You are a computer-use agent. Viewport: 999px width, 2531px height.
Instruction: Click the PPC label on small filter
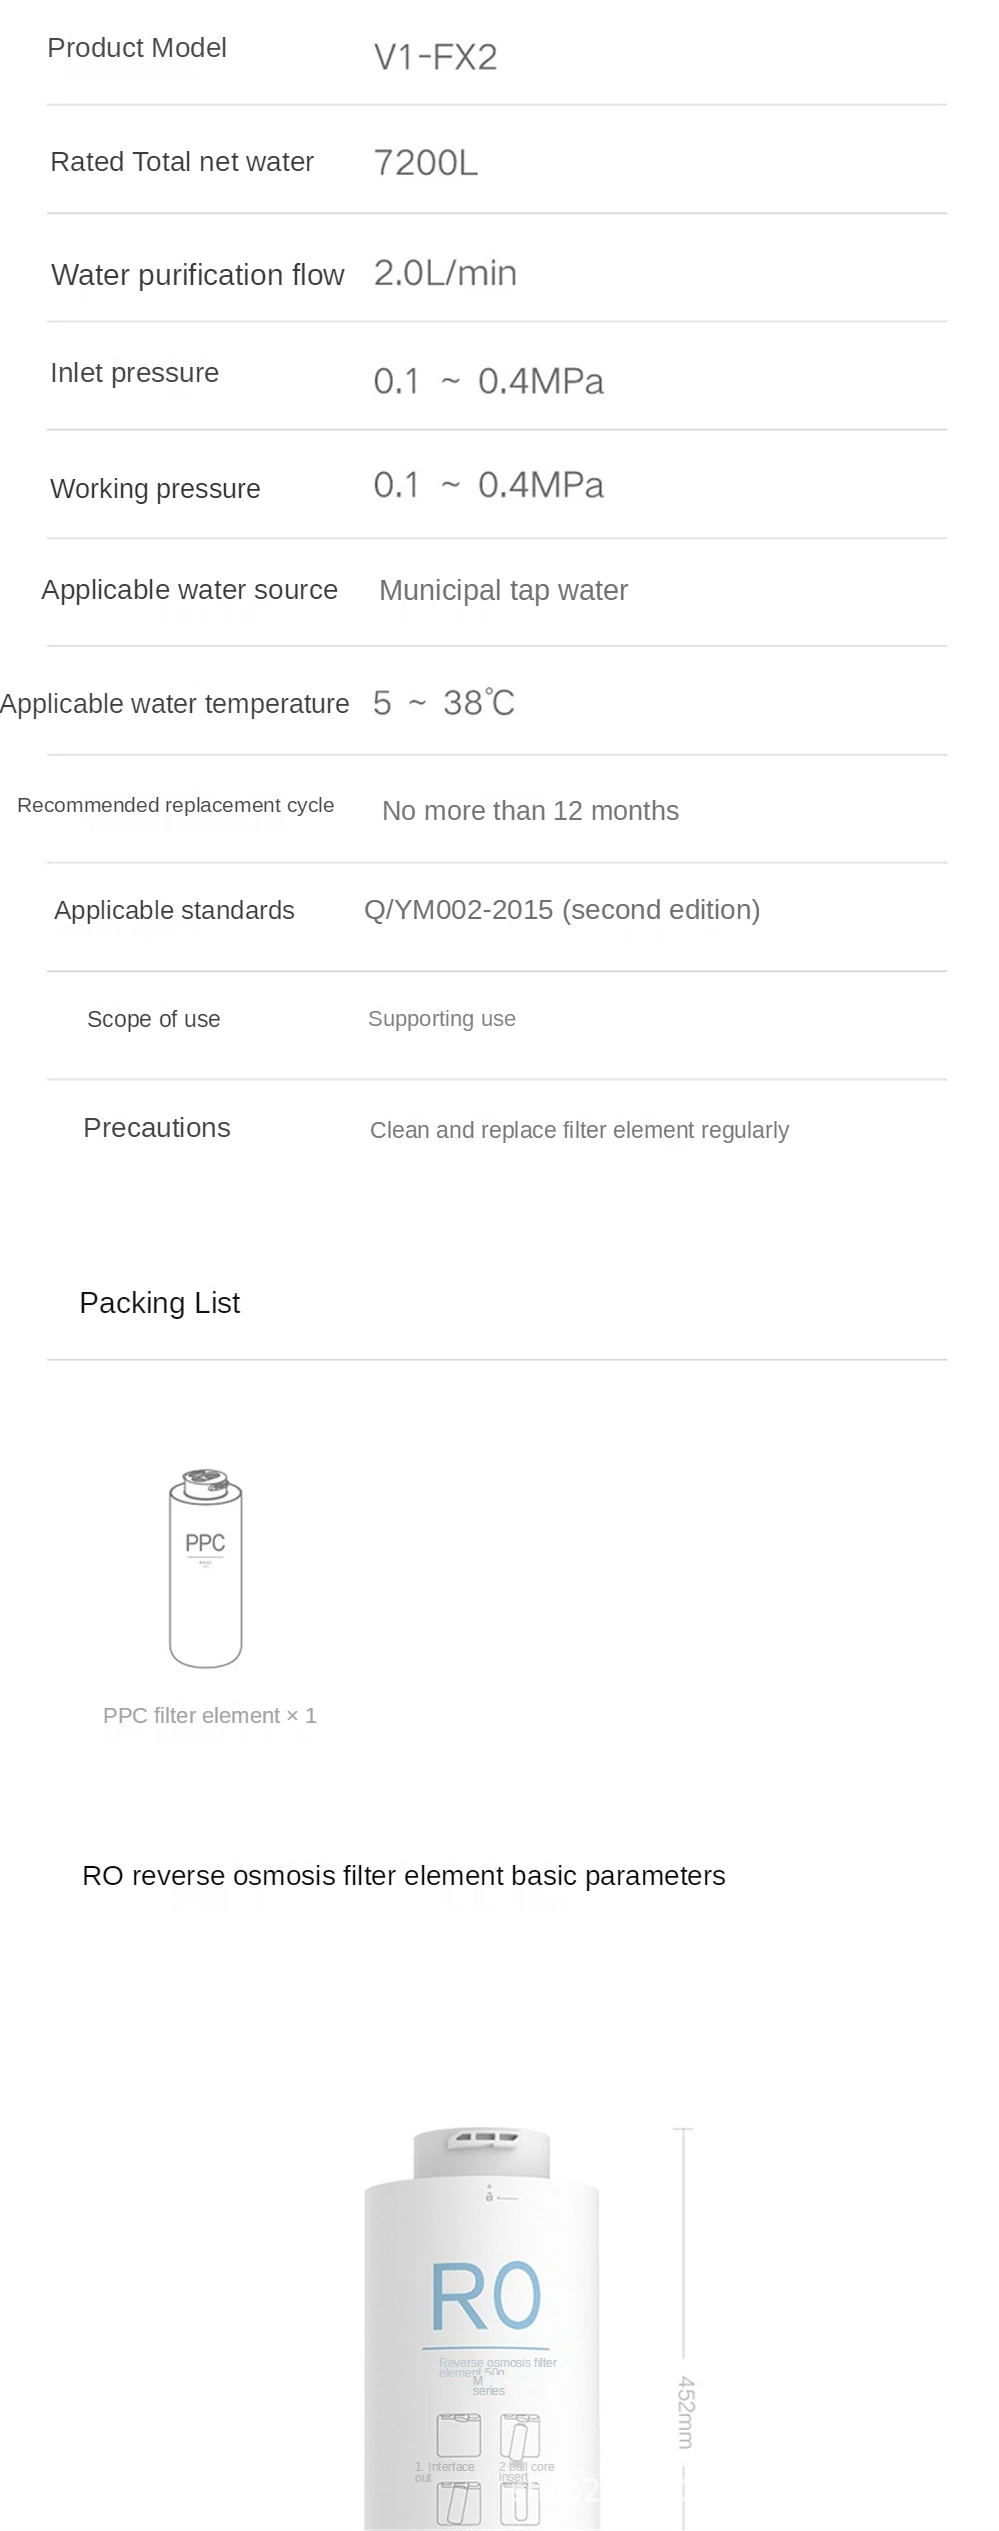coord(205,1543)
